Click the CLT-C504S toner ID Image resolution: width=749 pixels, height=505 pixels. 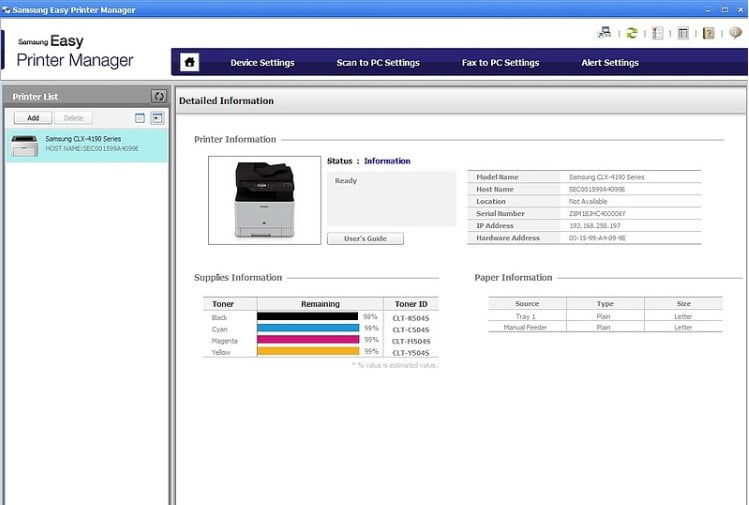click(411, 330)
